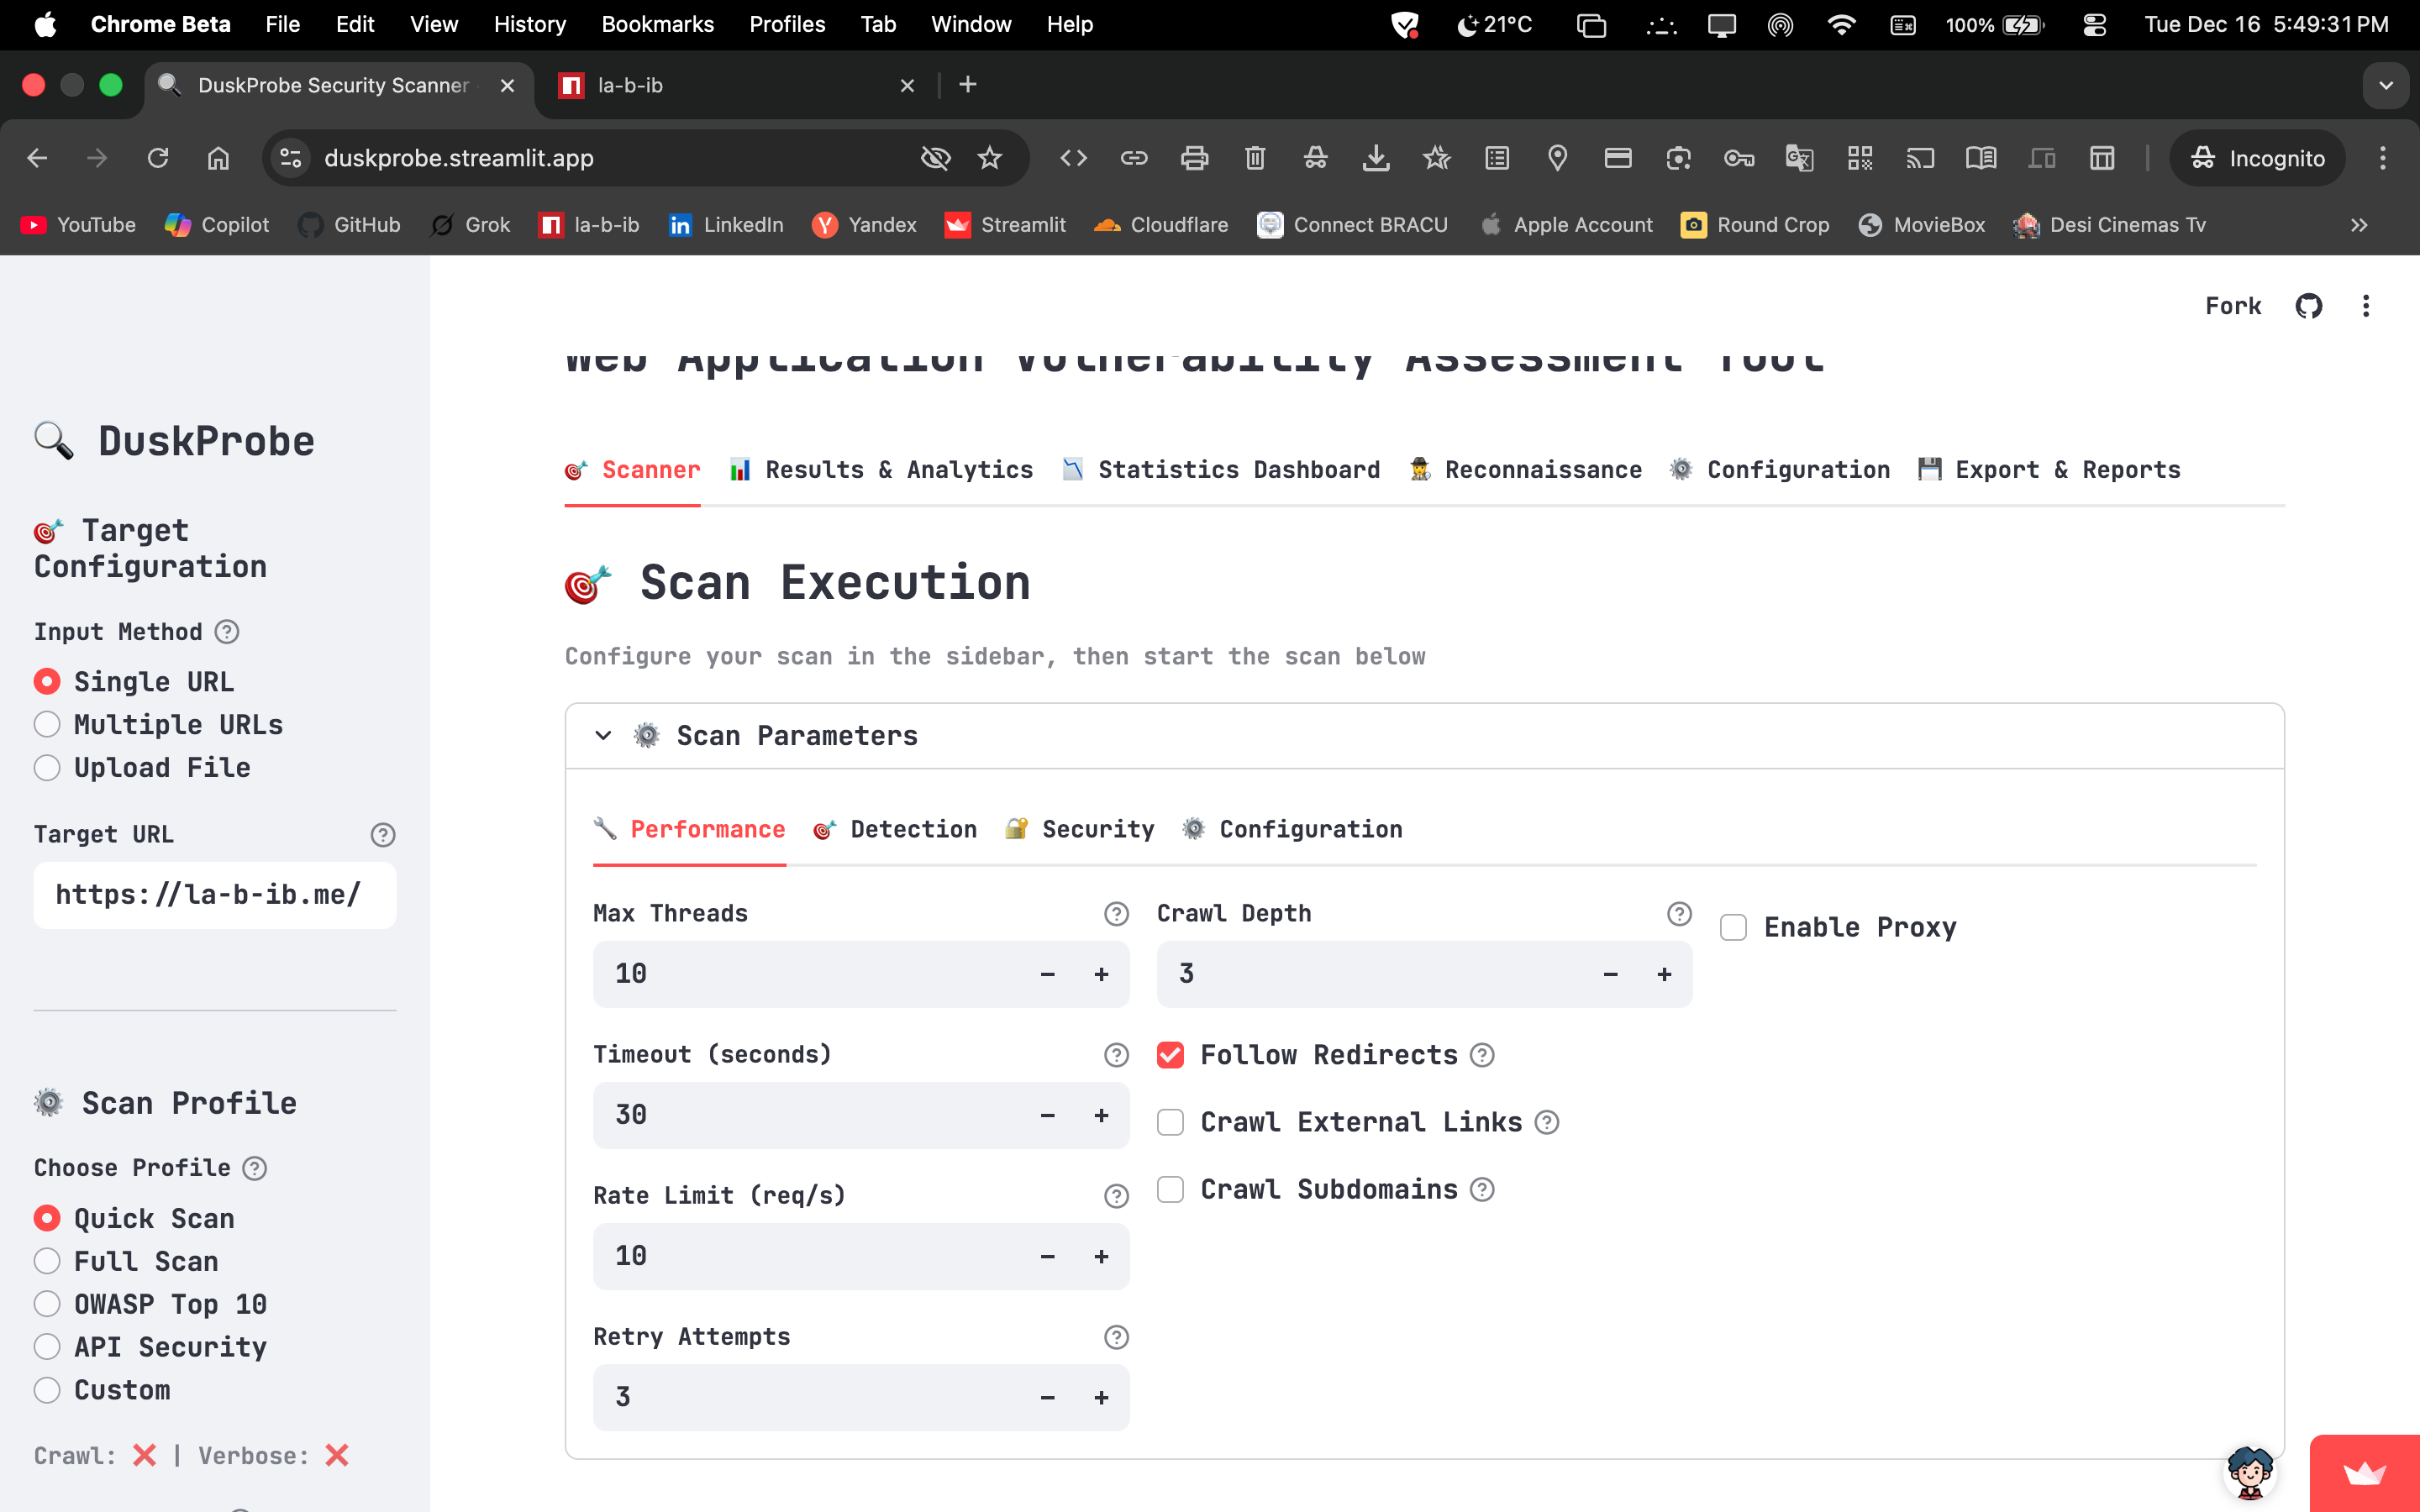The width and height of the screenshot is (2420, 1512).
Task: Click Target URL help icon
Action: click(x=382, y=835)
